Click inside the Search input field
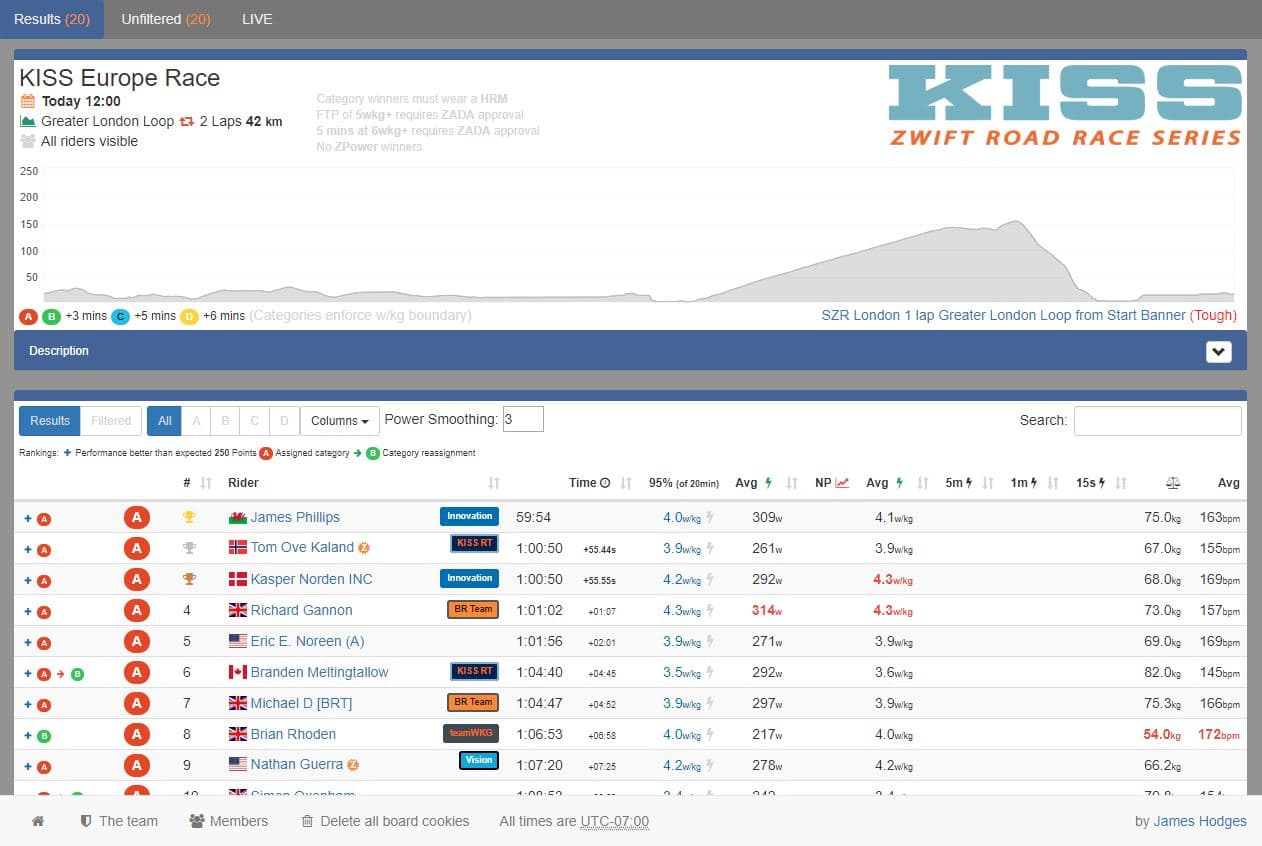The height and width of the screenshot is (846, 1262). (1157, 421)
